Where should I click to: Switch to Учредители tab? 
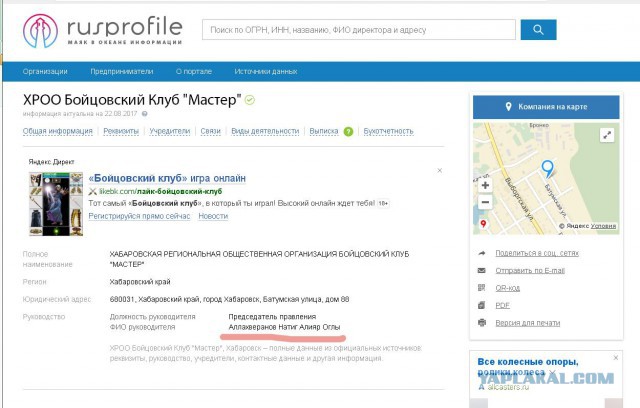coord(170,131)
